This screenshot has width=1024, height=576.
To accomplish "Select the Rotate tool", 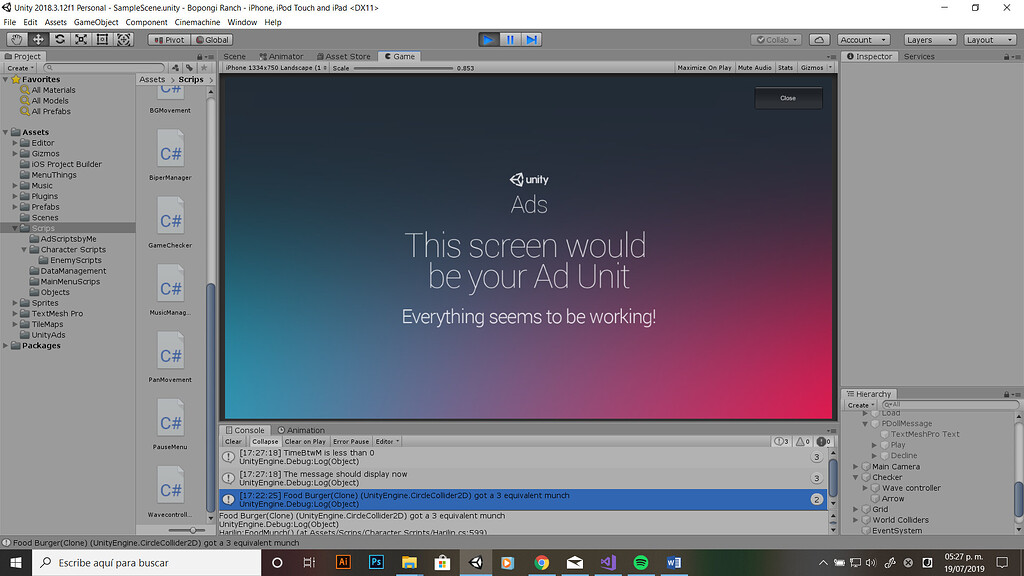I will tap(59, 39).
